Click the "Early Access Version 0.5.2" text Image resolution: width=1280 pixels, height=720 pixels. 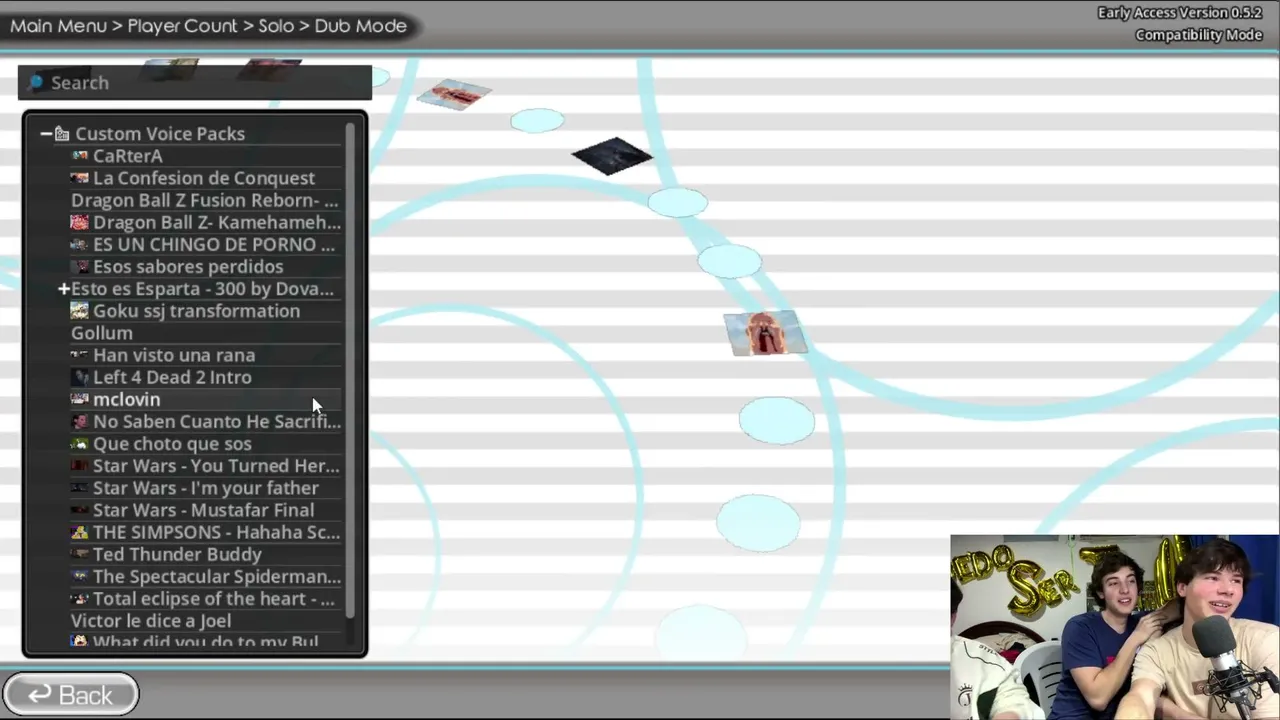1180,13
